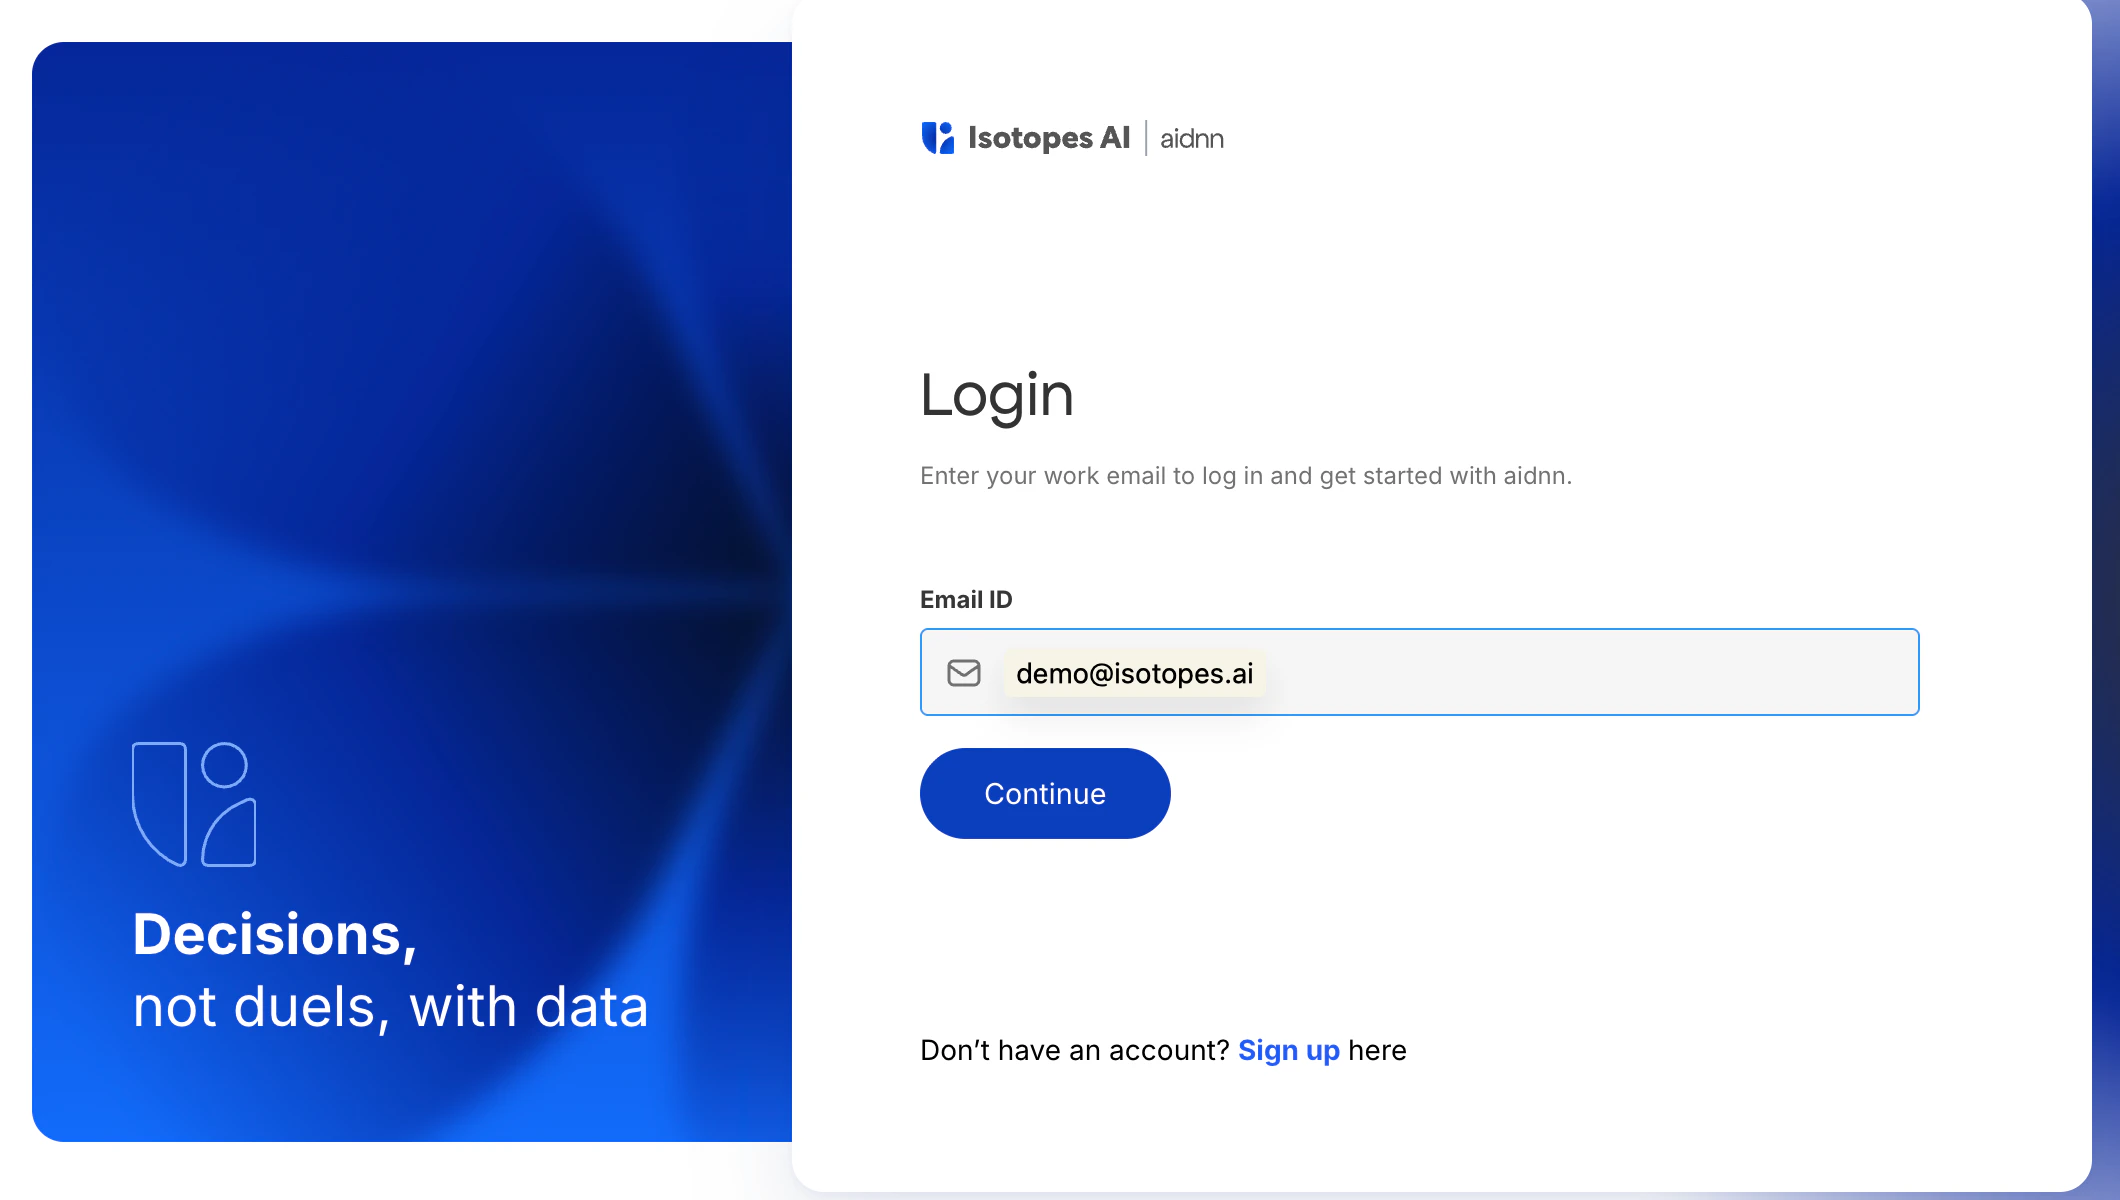The image size is (2120, 1200).
Task: Click 'Enter your work email' instruction text
Action: click(1246, 476)
